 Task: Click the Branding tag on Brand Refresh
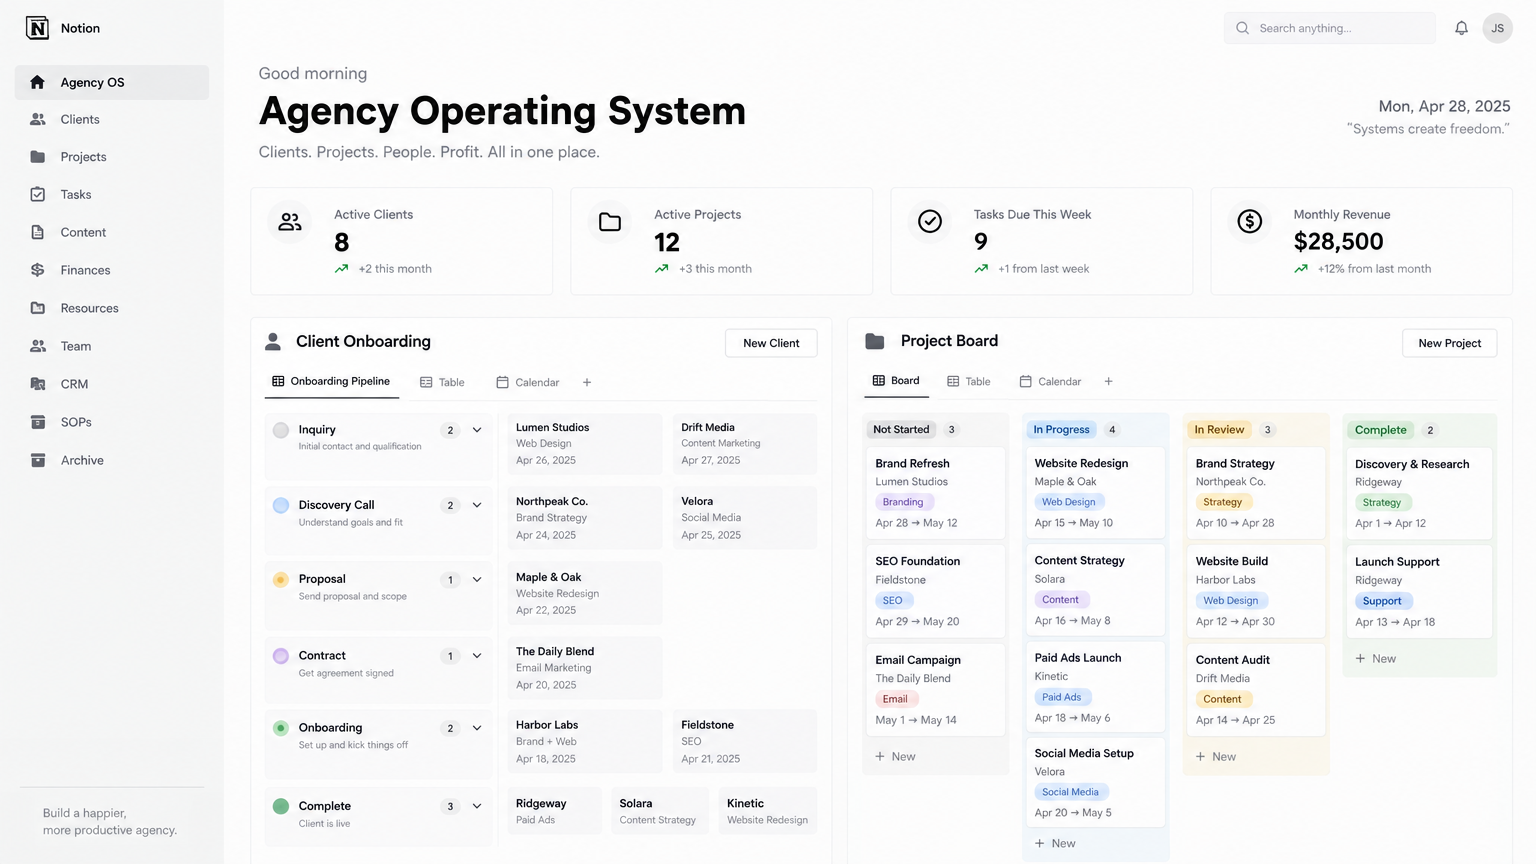pyautogui.click(x=903, y=502)
